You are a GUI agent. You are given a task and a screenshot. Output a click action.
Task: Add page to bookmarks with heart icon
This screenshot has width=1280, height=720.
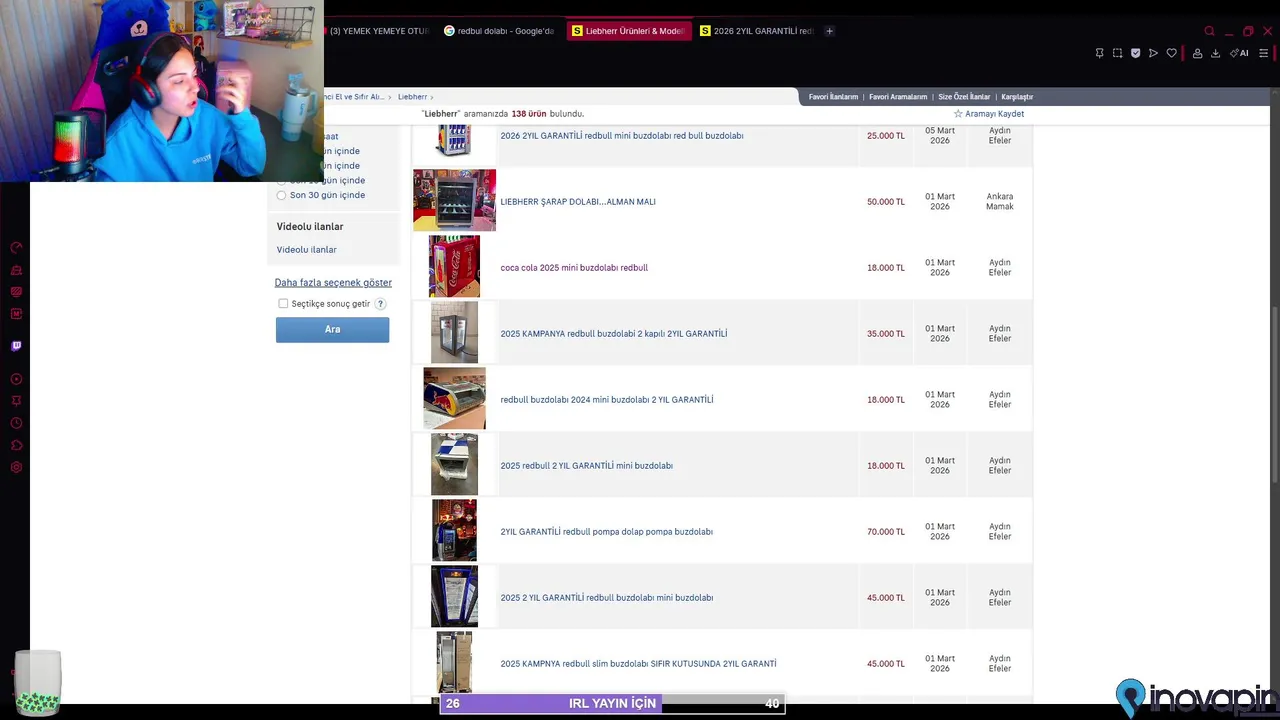pos(1171,53)
